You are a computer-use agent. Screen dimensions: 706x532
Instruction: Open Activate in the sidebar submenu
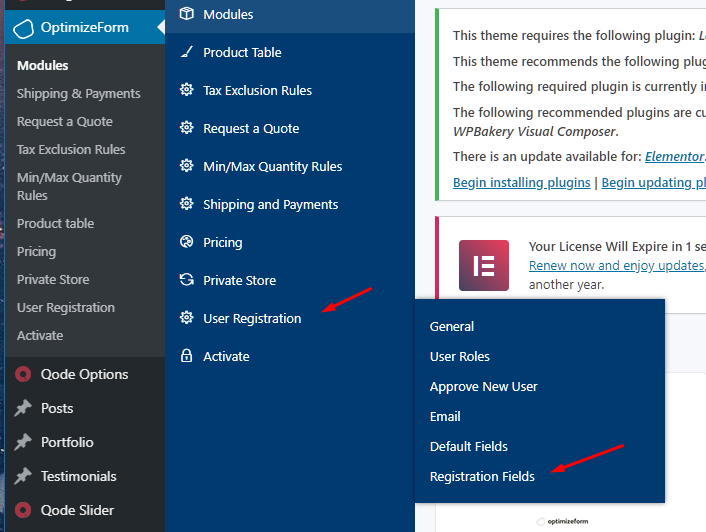[40, 336]
